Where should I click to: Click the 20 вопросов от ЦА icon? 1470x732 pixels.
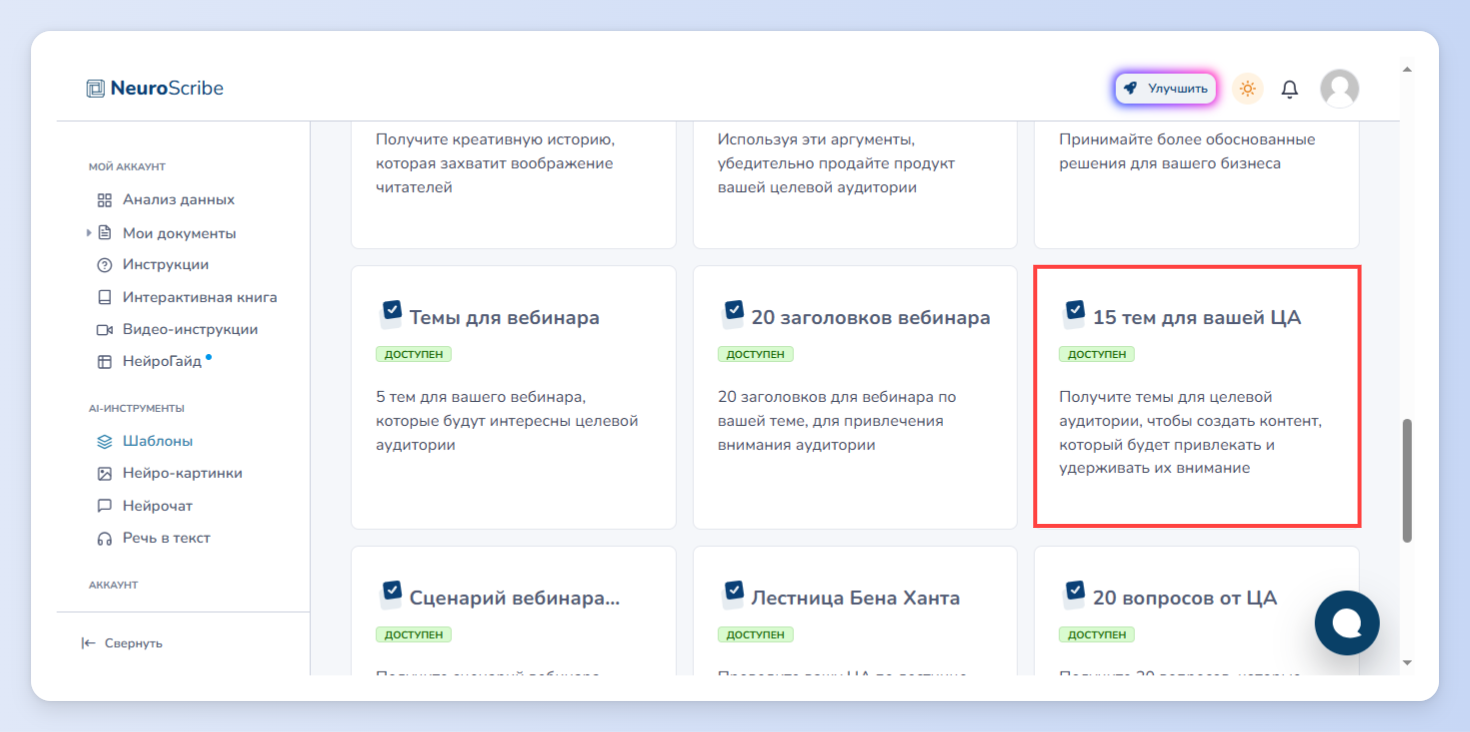tap(1074, 595)
